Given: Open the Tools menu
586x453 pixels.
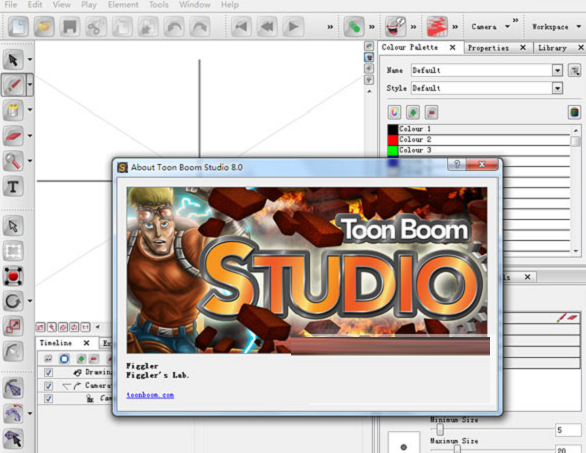Looking at the screenshot, I should [x=158, y=5].
